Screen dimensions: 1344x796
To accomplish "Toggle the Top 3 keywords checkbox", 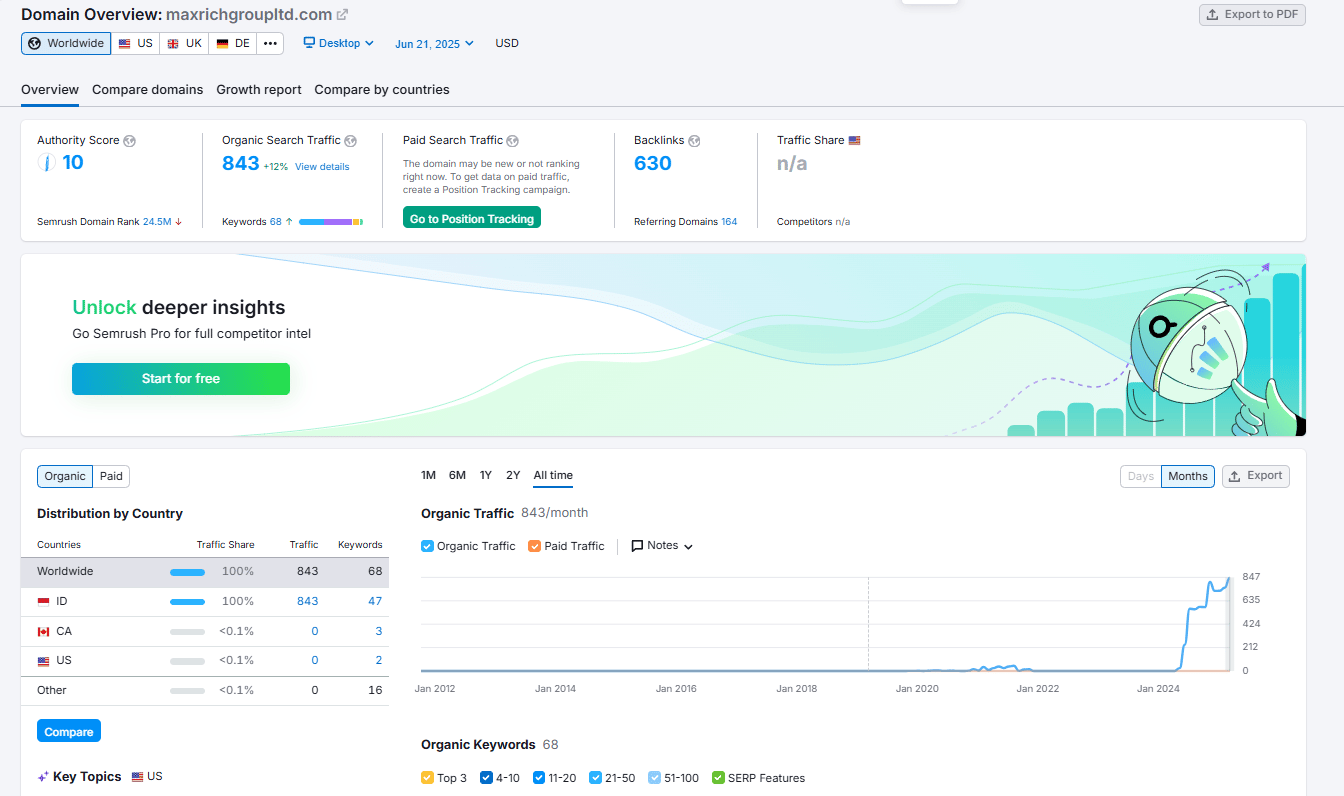I will click(x=427, y=778).
